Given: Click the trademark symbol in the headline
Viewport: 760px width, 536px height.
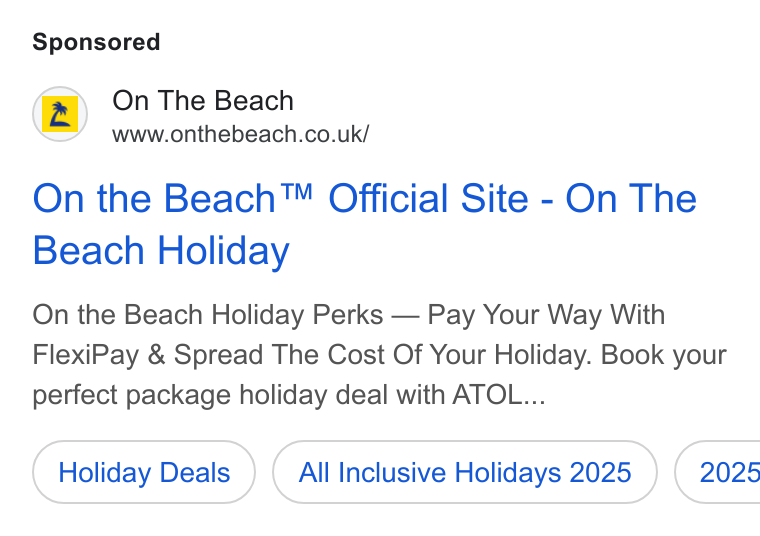Looking at the screenshot, I should 296,192.
